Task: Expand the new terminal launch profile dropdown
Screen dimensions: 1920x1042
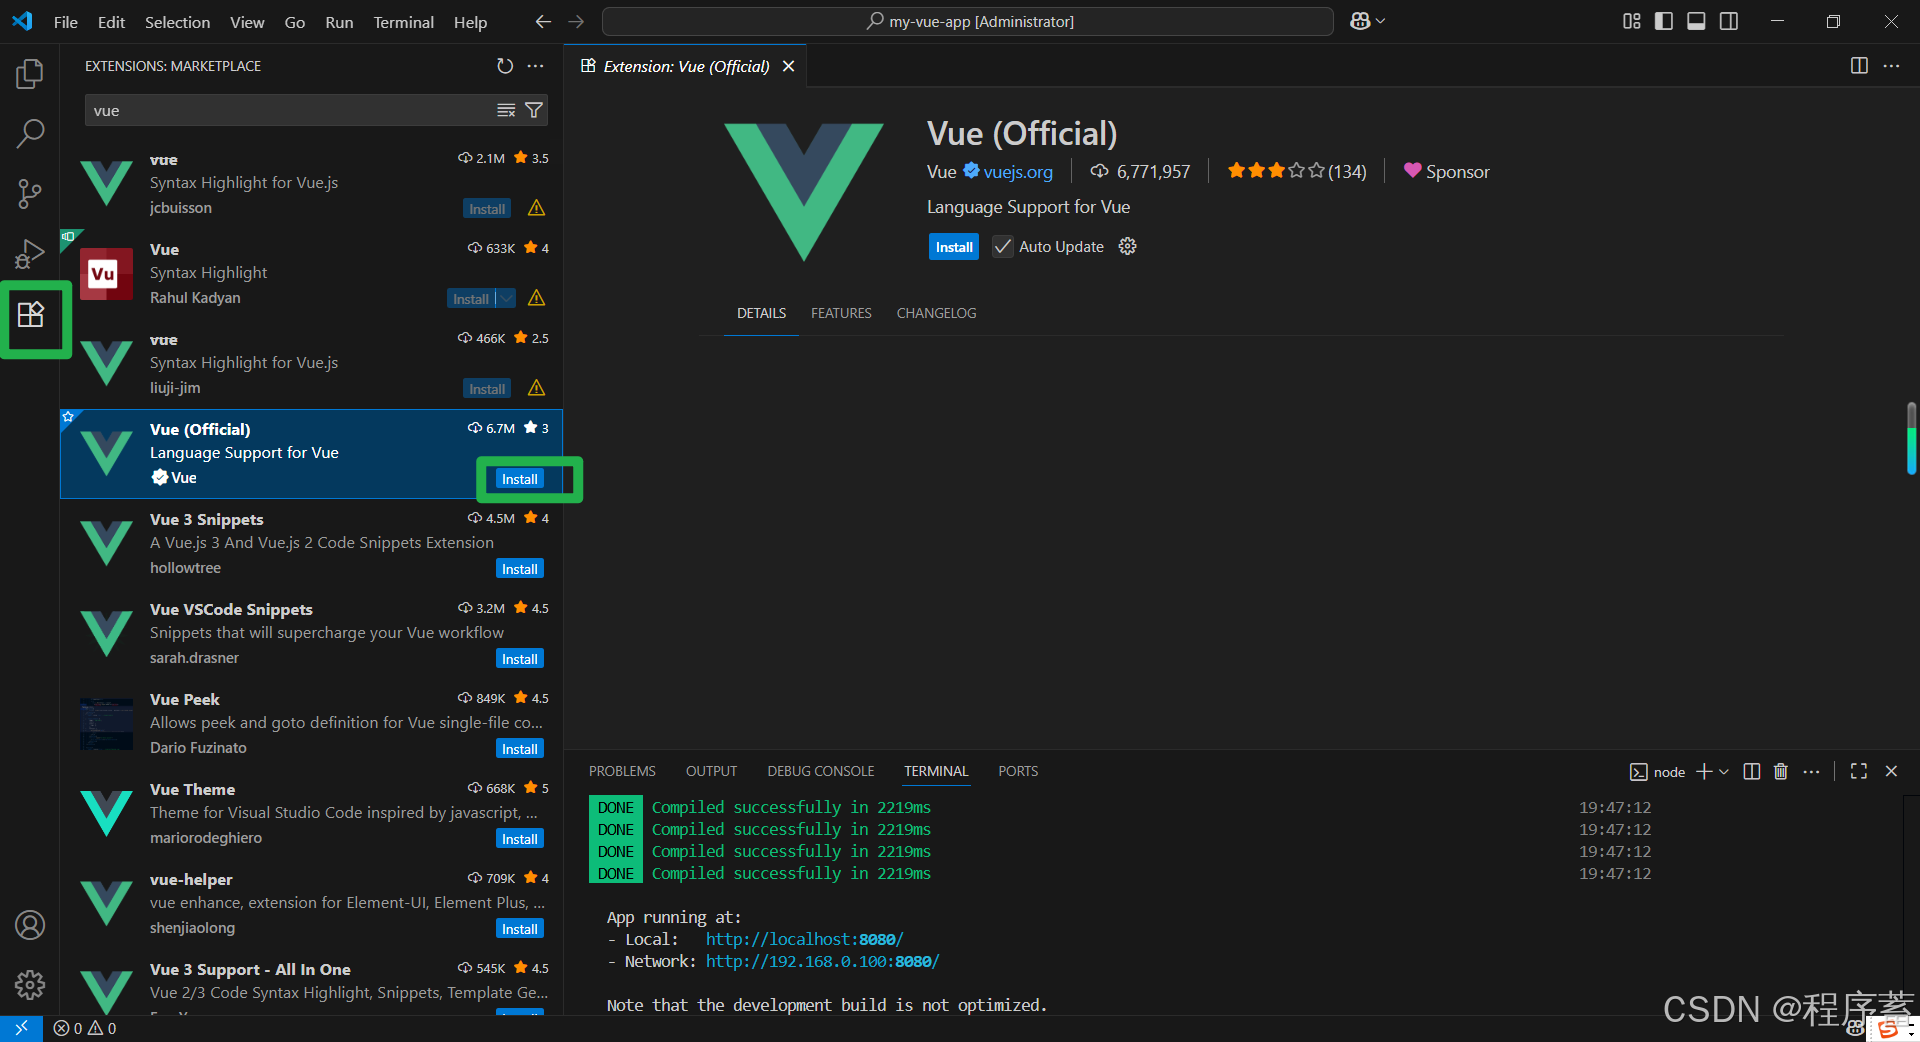Action: [x=1724, y=771]
